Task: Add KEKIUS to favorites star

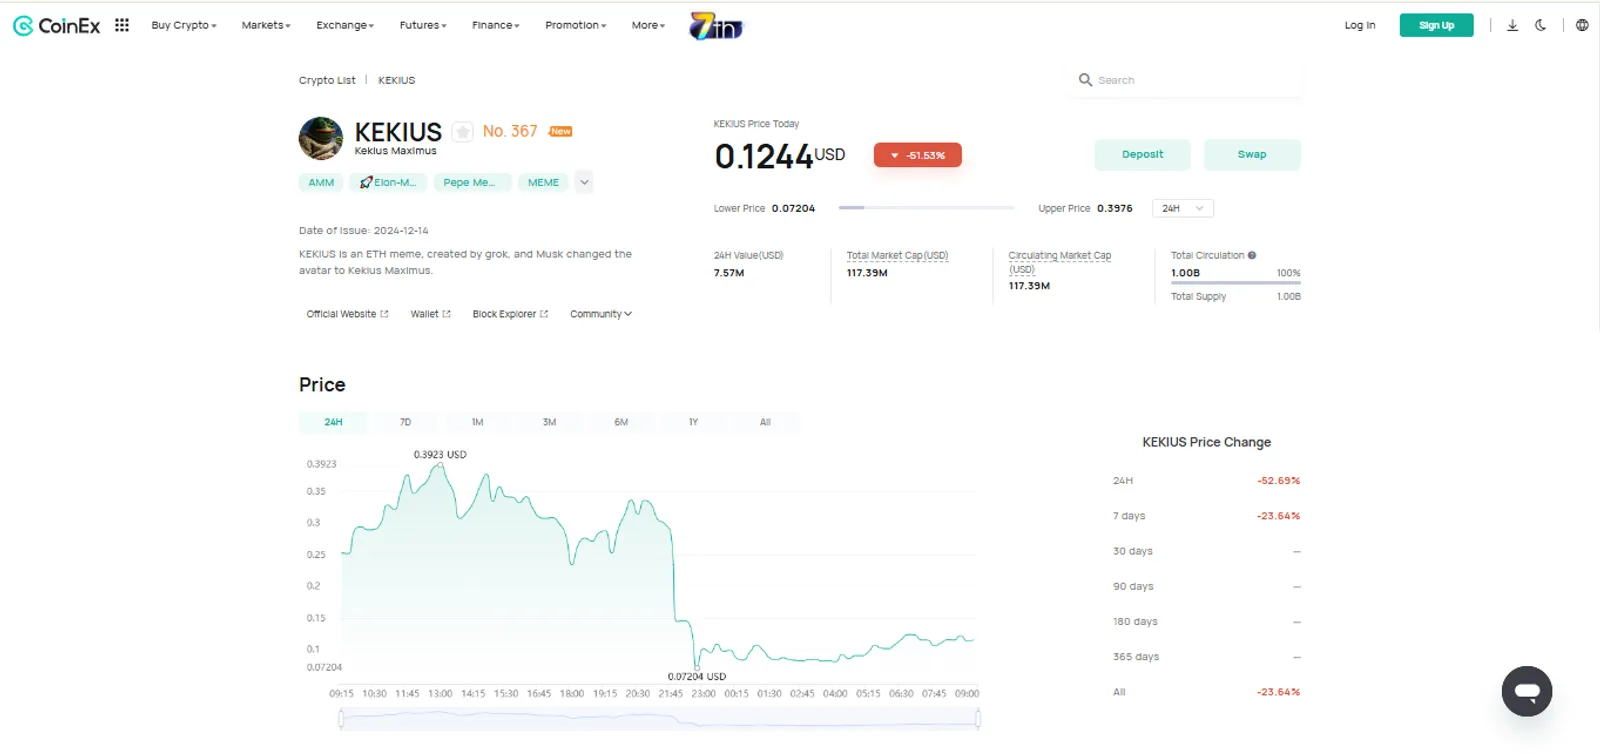Action: click(462, 132)
